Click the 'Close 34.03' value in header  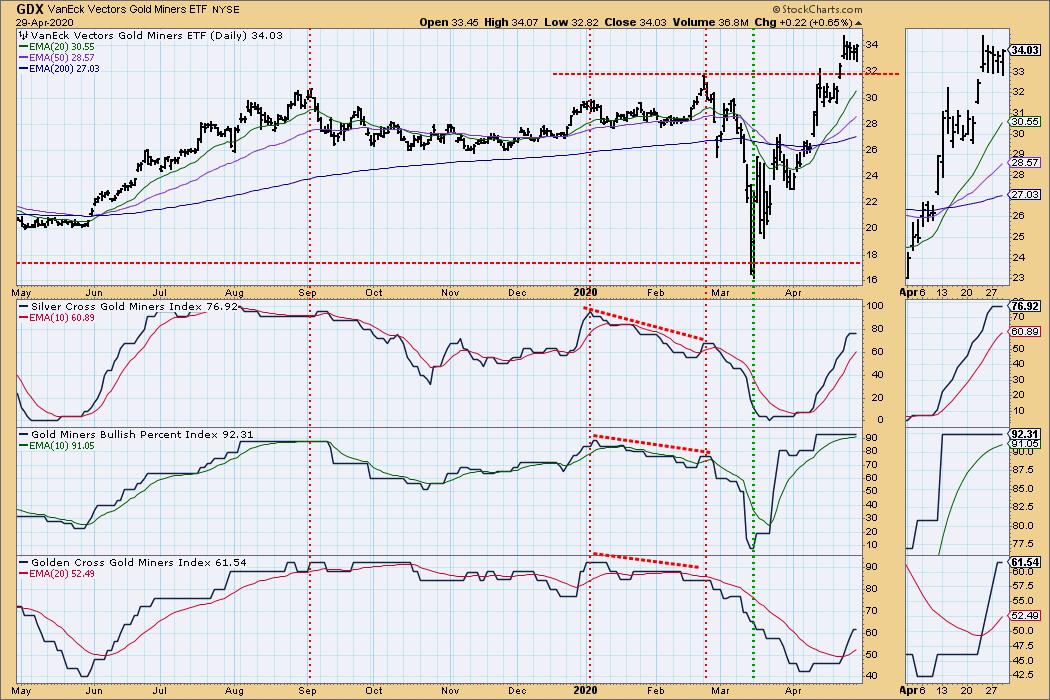coord(635,22)
